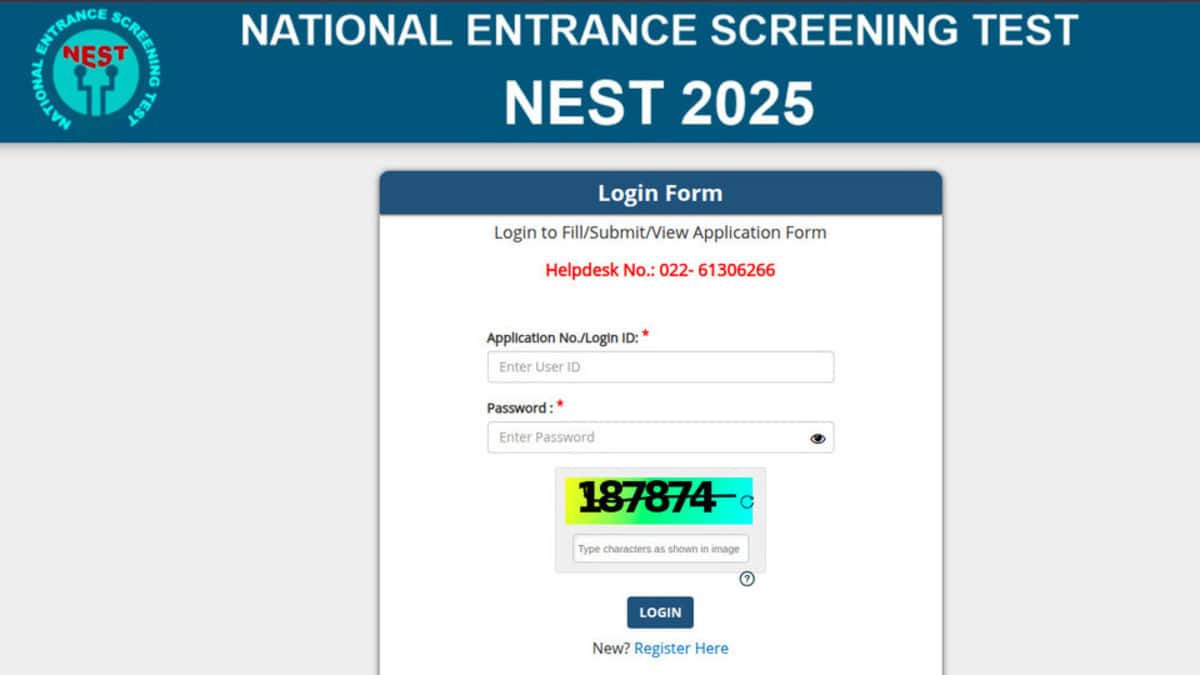Focus the Application No./Login ID field
Image resolution: width=1200 pixels, height=675 pixels.
point(661,367)
